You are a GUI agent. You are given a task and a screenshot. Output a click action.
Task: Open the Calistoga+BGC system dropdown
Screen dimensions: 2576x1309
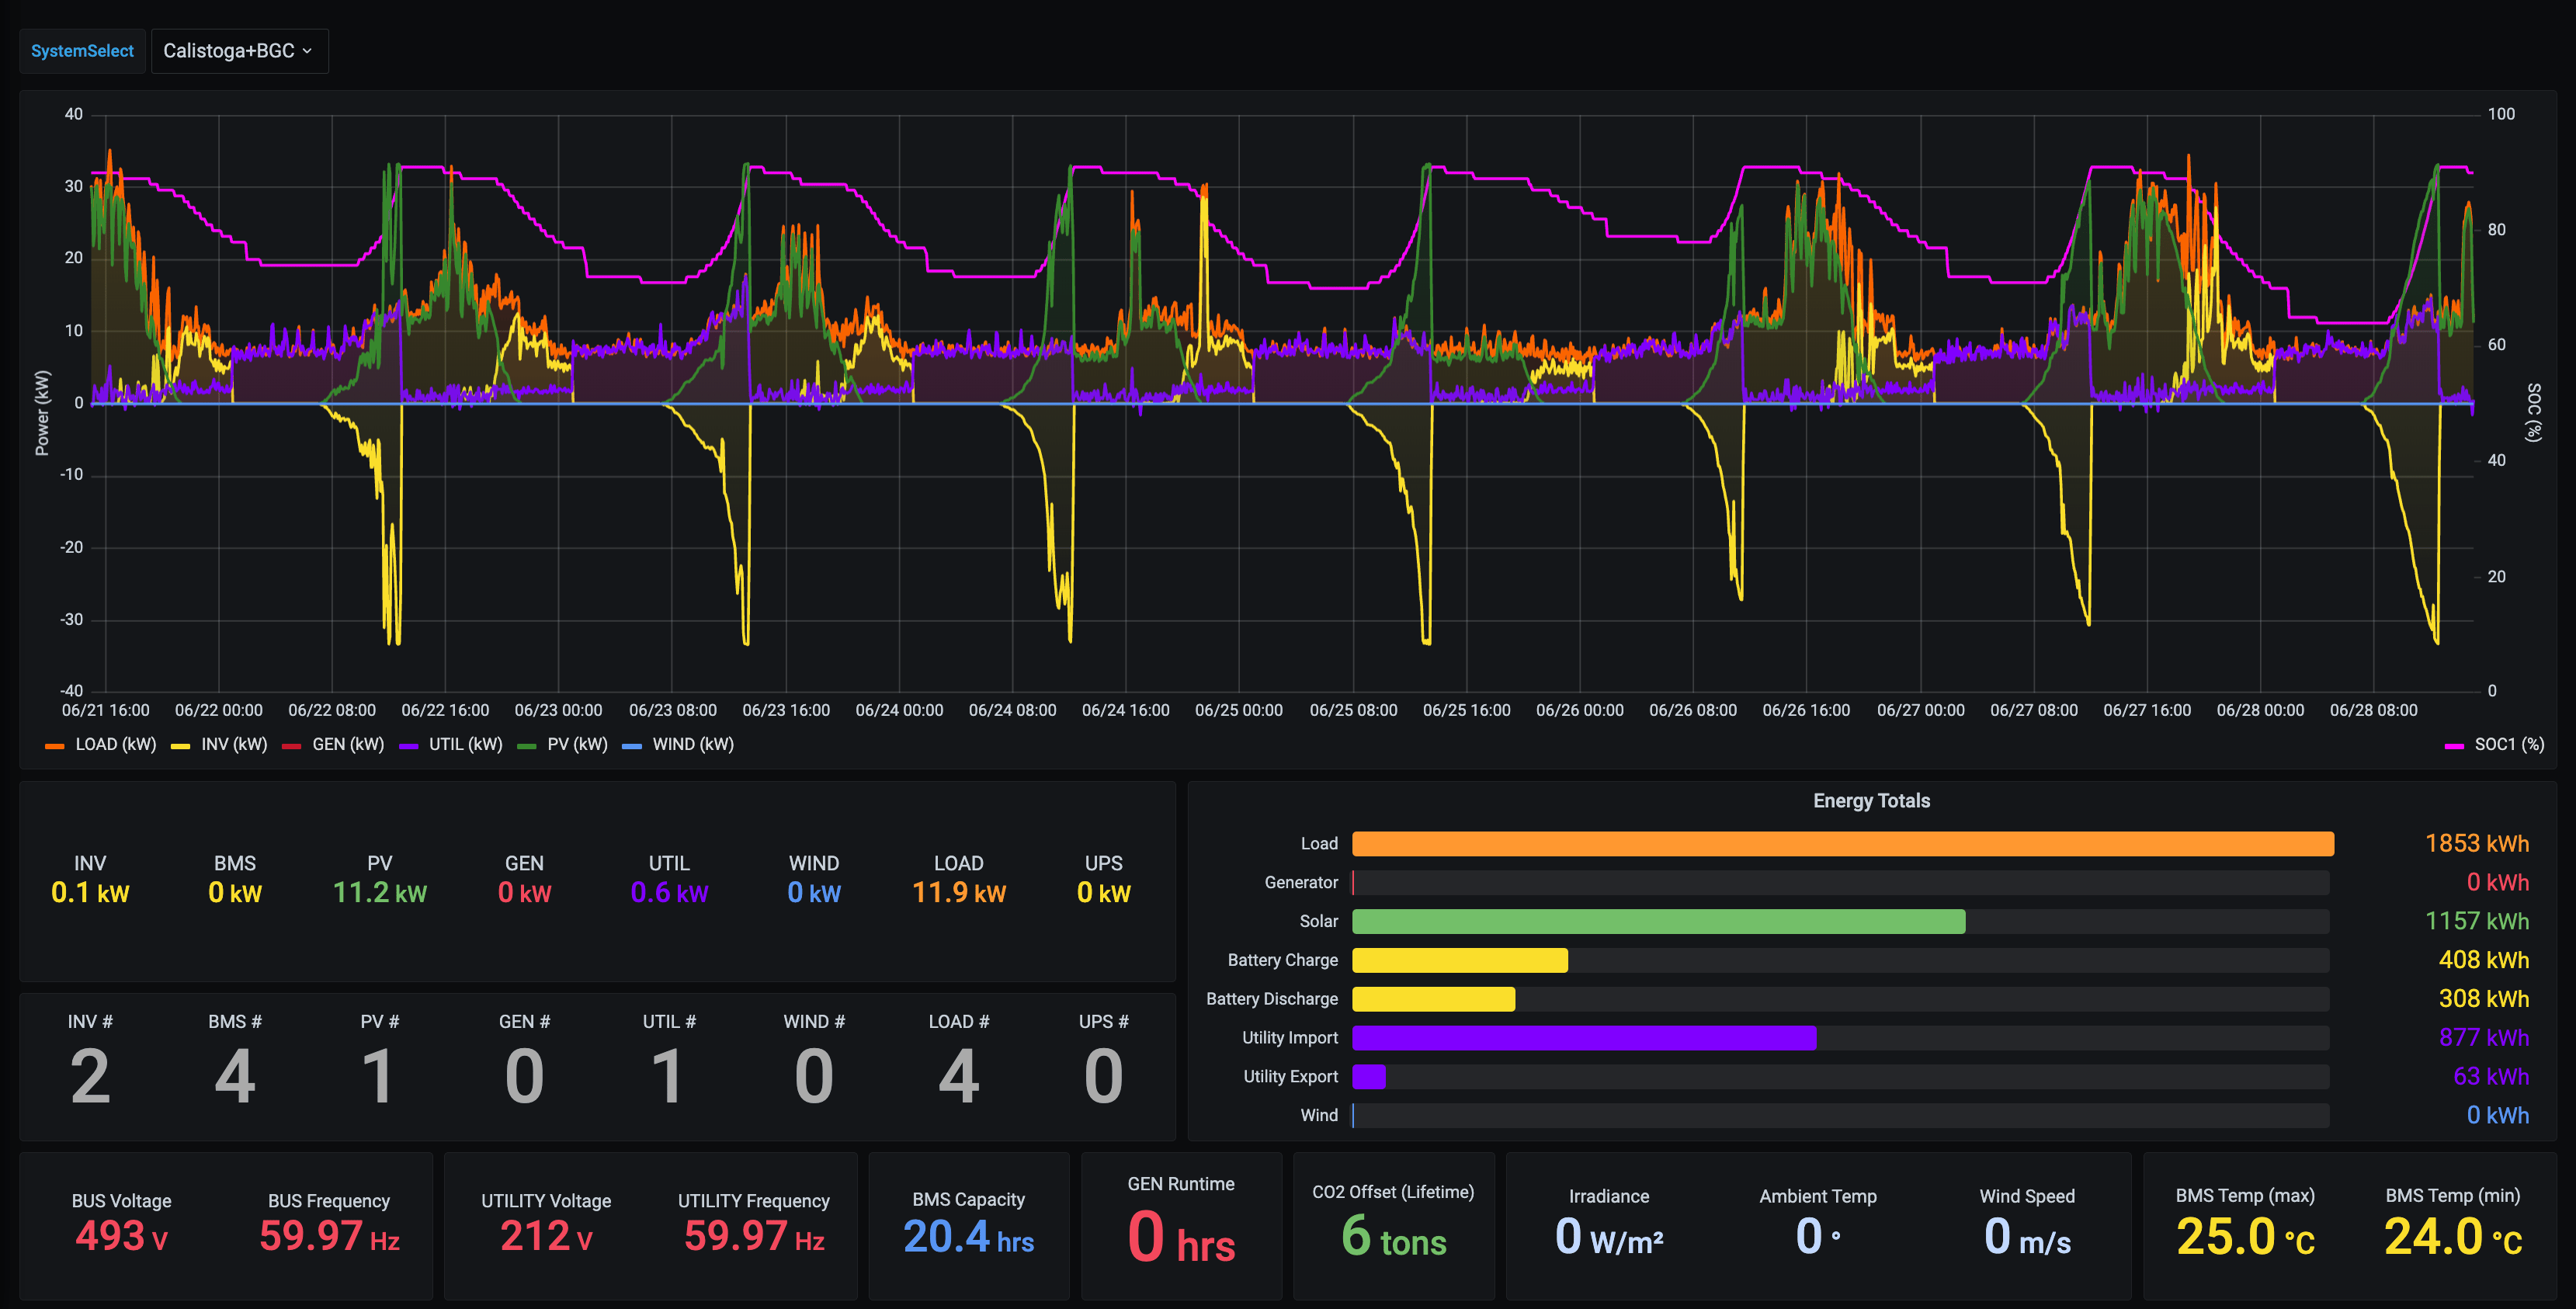tap(238, 51)
